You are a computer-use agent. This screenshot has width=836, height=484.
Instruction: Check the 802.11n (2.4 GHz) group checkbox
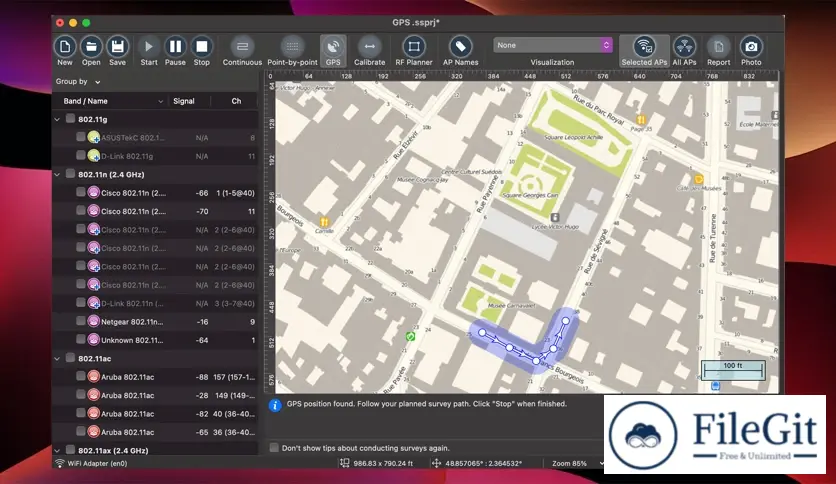(70, 174)
